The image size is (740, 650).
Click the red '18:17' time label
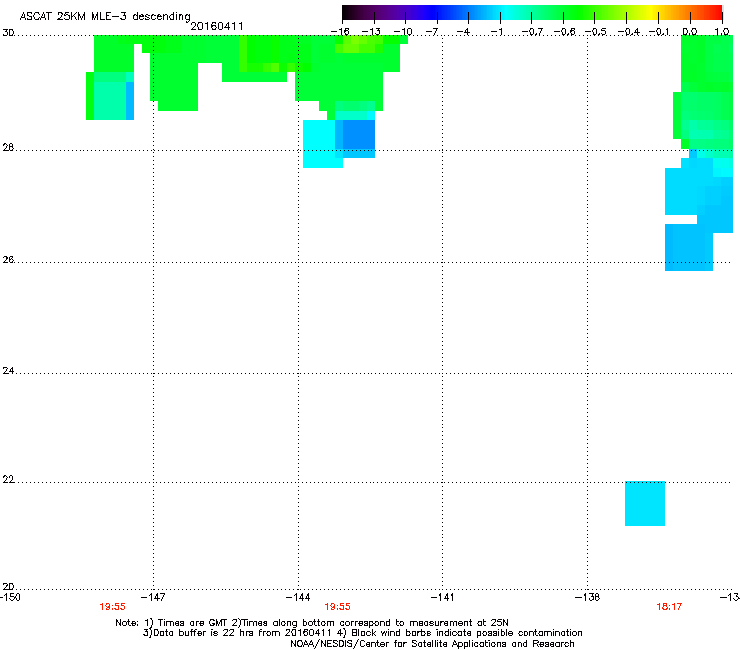(x=669, y=607)
